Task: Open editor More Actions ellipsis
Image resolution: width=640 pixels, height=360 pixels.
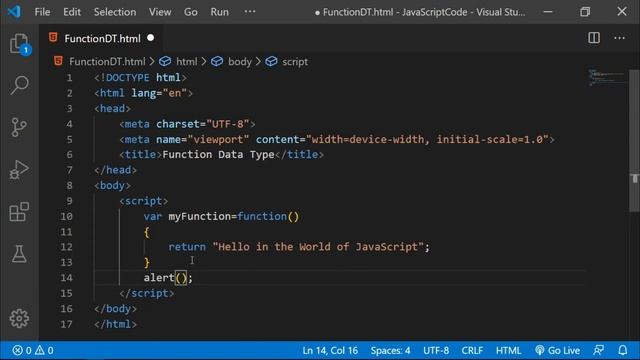Action: point(619,38)
